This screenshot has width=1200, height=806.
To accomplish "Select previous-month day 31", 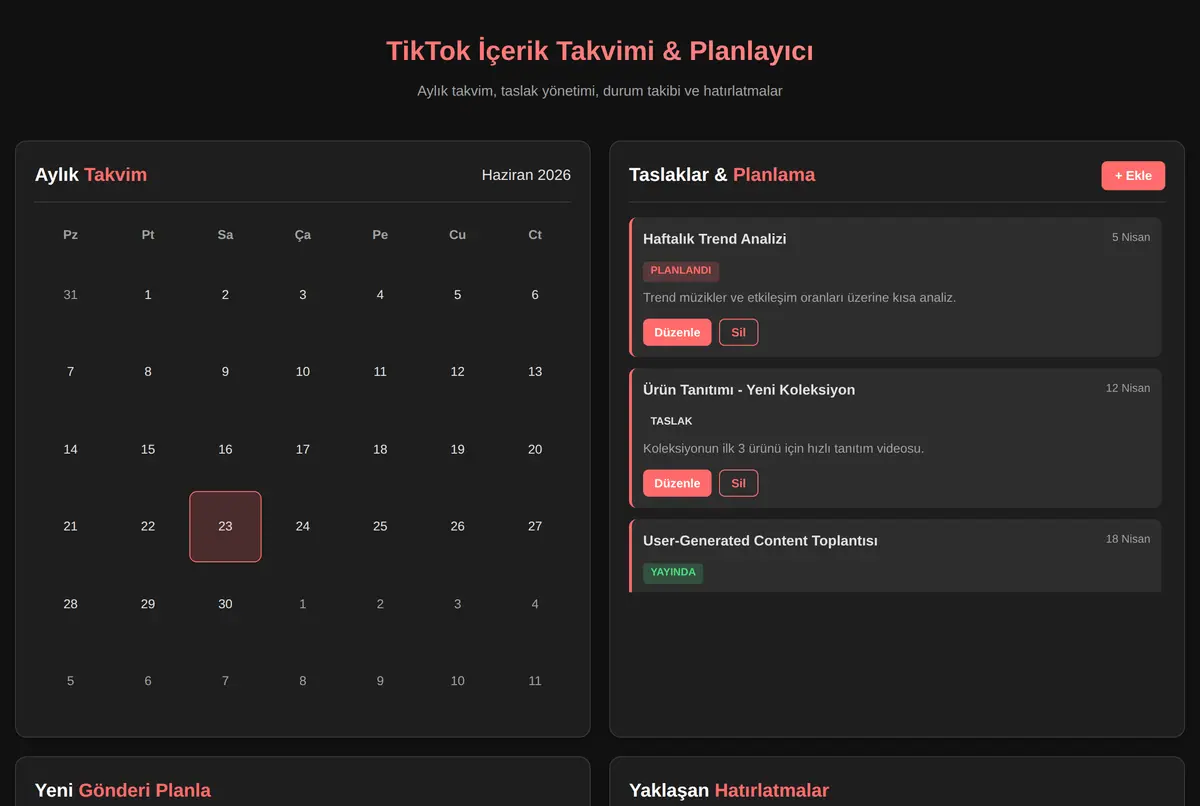I will click(x=70, y=294).
